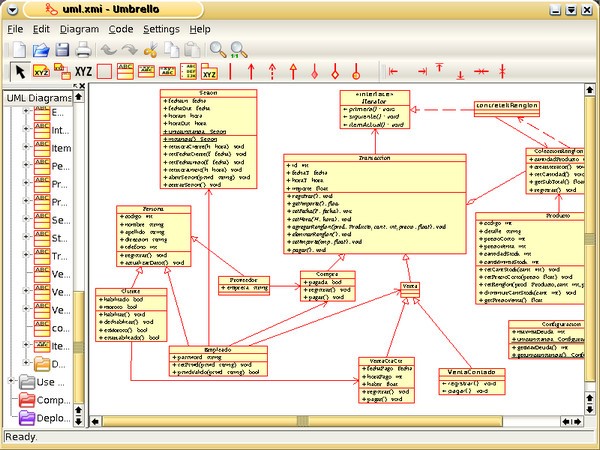The width and height of the screenshot is (600, 450).
Task: Select the arrow pointer tool
Action: (x=20, y=72)
